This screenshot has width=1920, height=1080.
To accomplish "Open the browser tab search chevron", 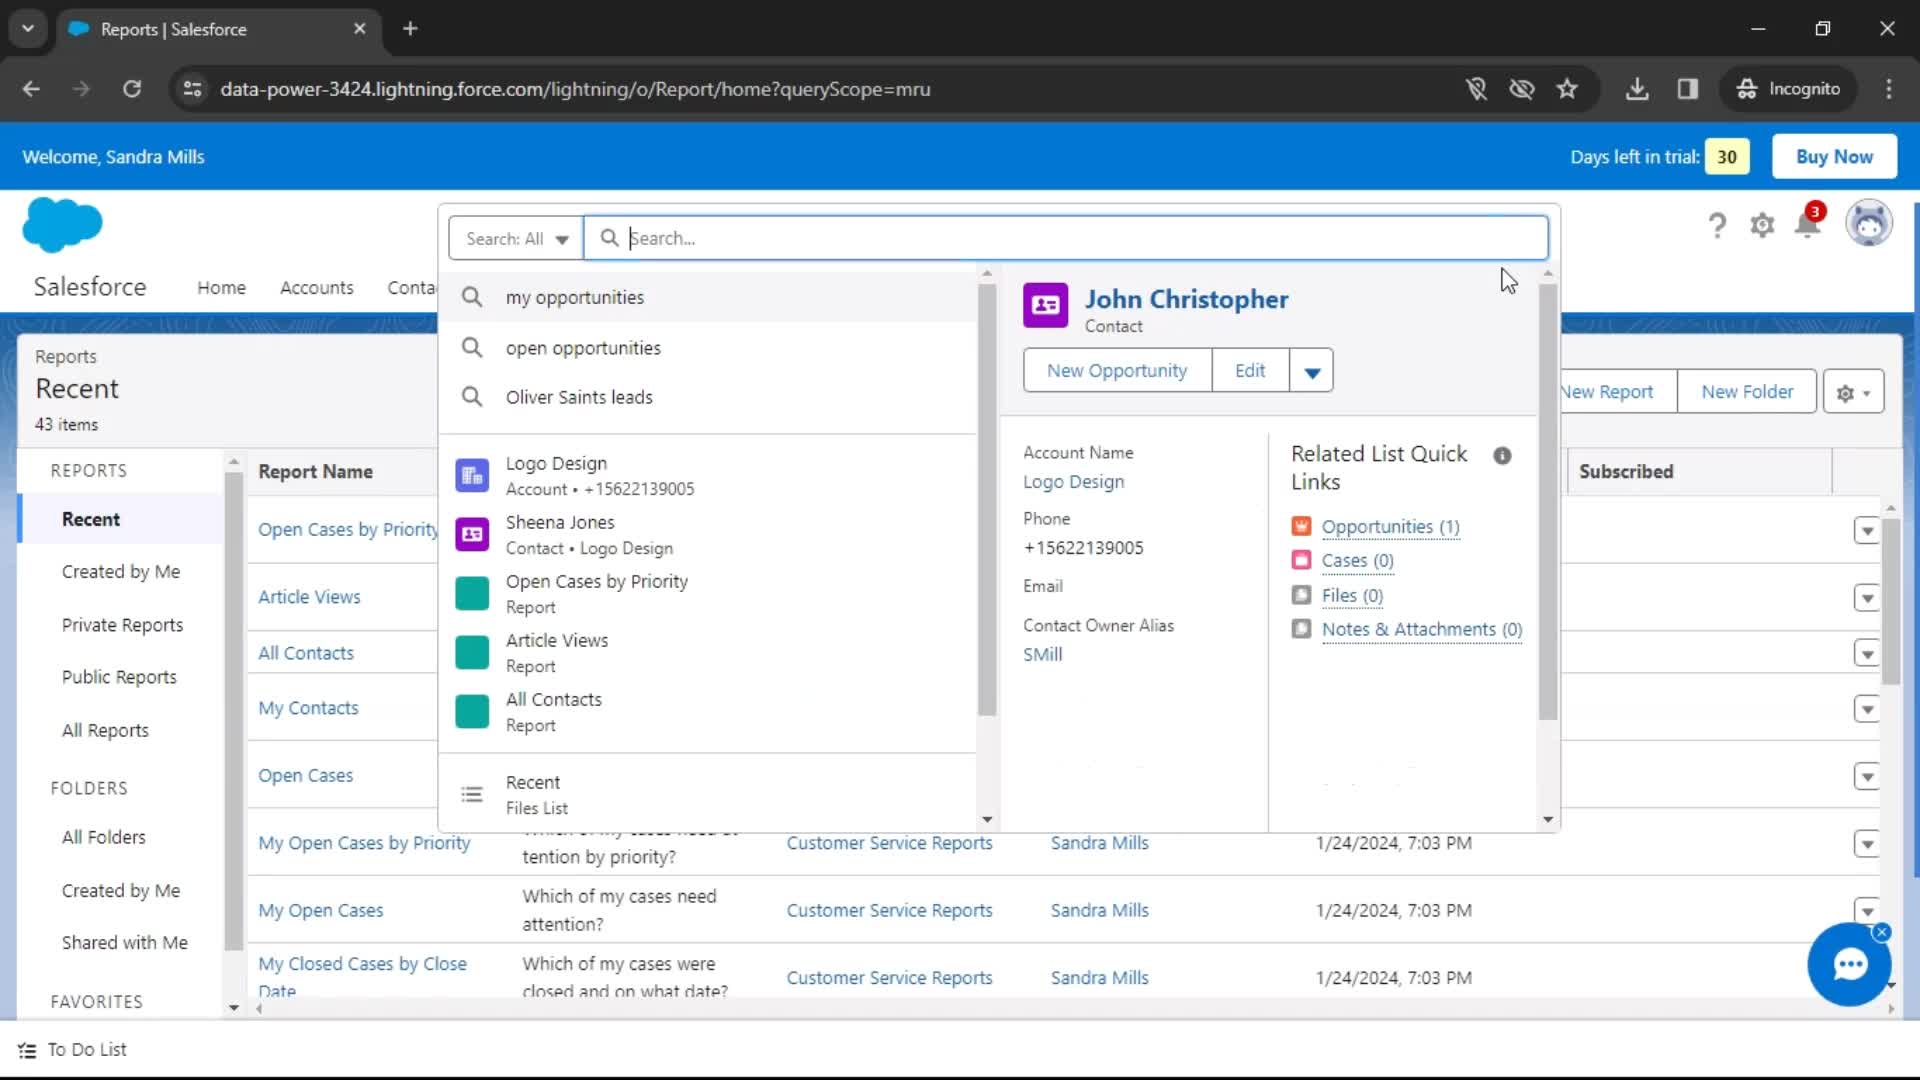I will tap(28, 29).
